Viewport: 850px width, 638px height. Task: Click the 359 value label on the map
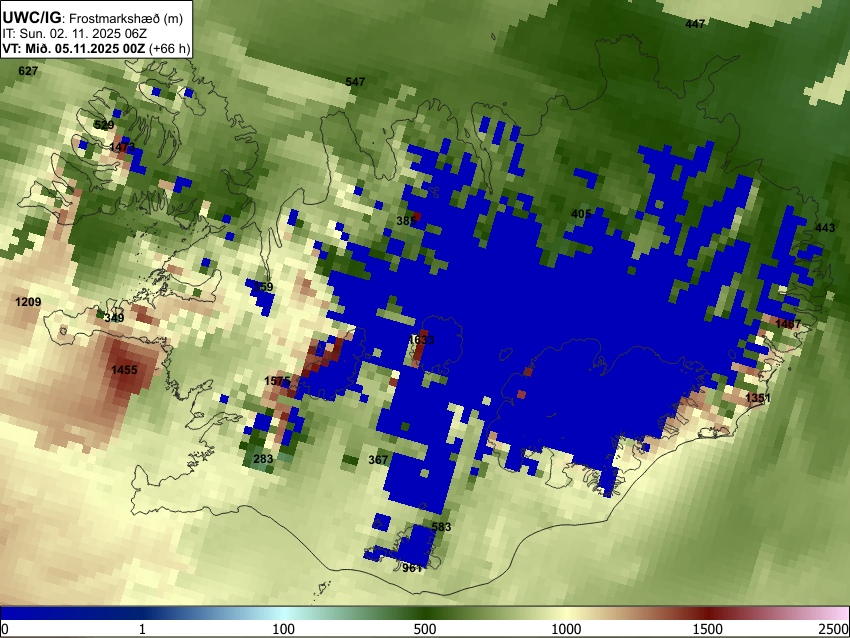(263, 287)
